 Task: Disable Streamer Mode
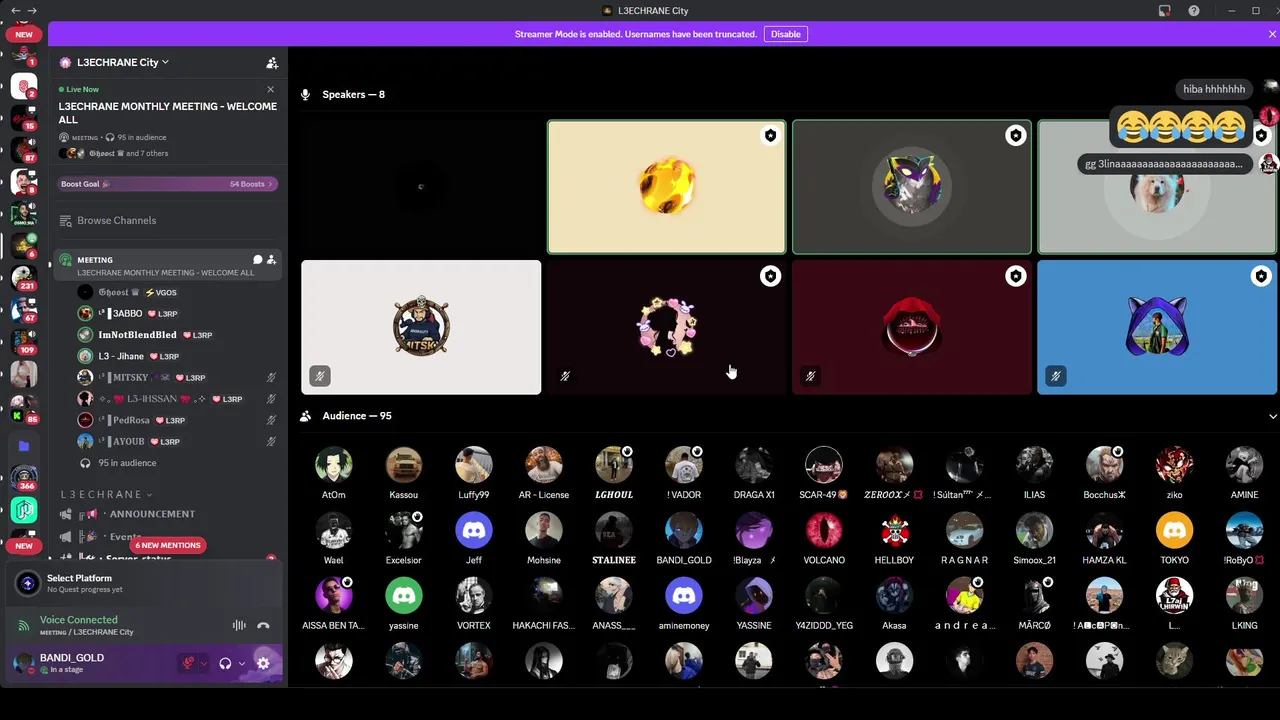785,34
